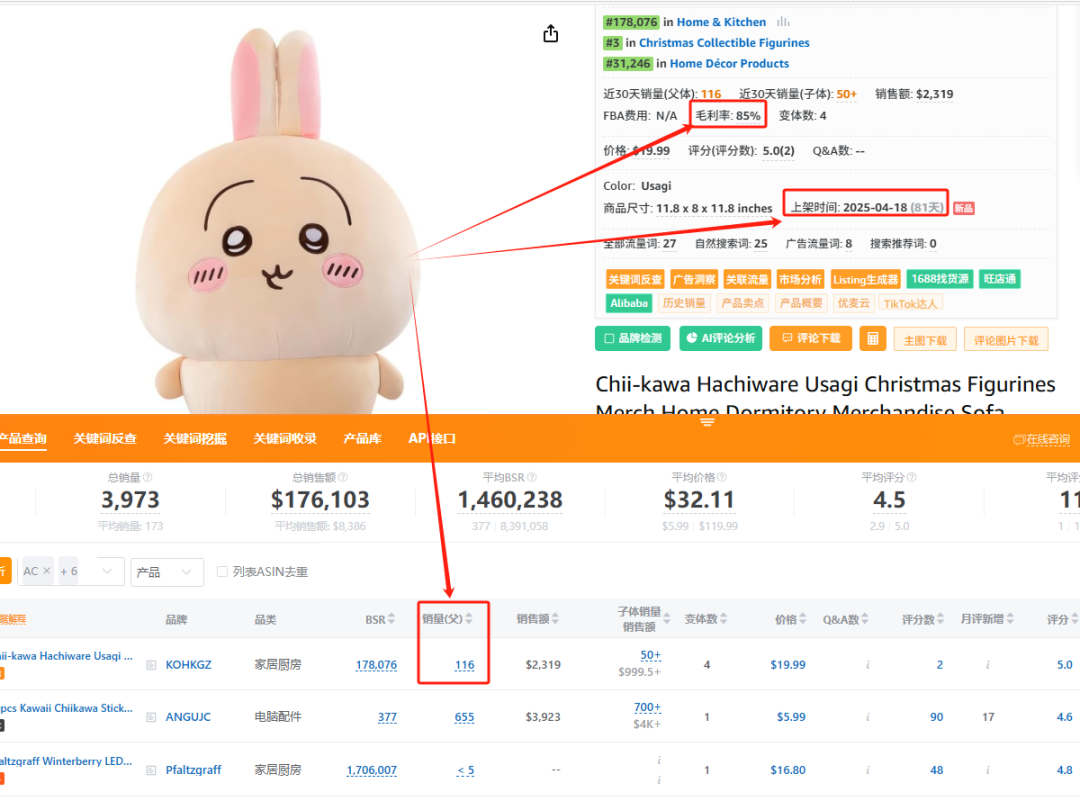The image size is (1080, 810).
Task: Click the share icon above product image
Action: (550, 33)
